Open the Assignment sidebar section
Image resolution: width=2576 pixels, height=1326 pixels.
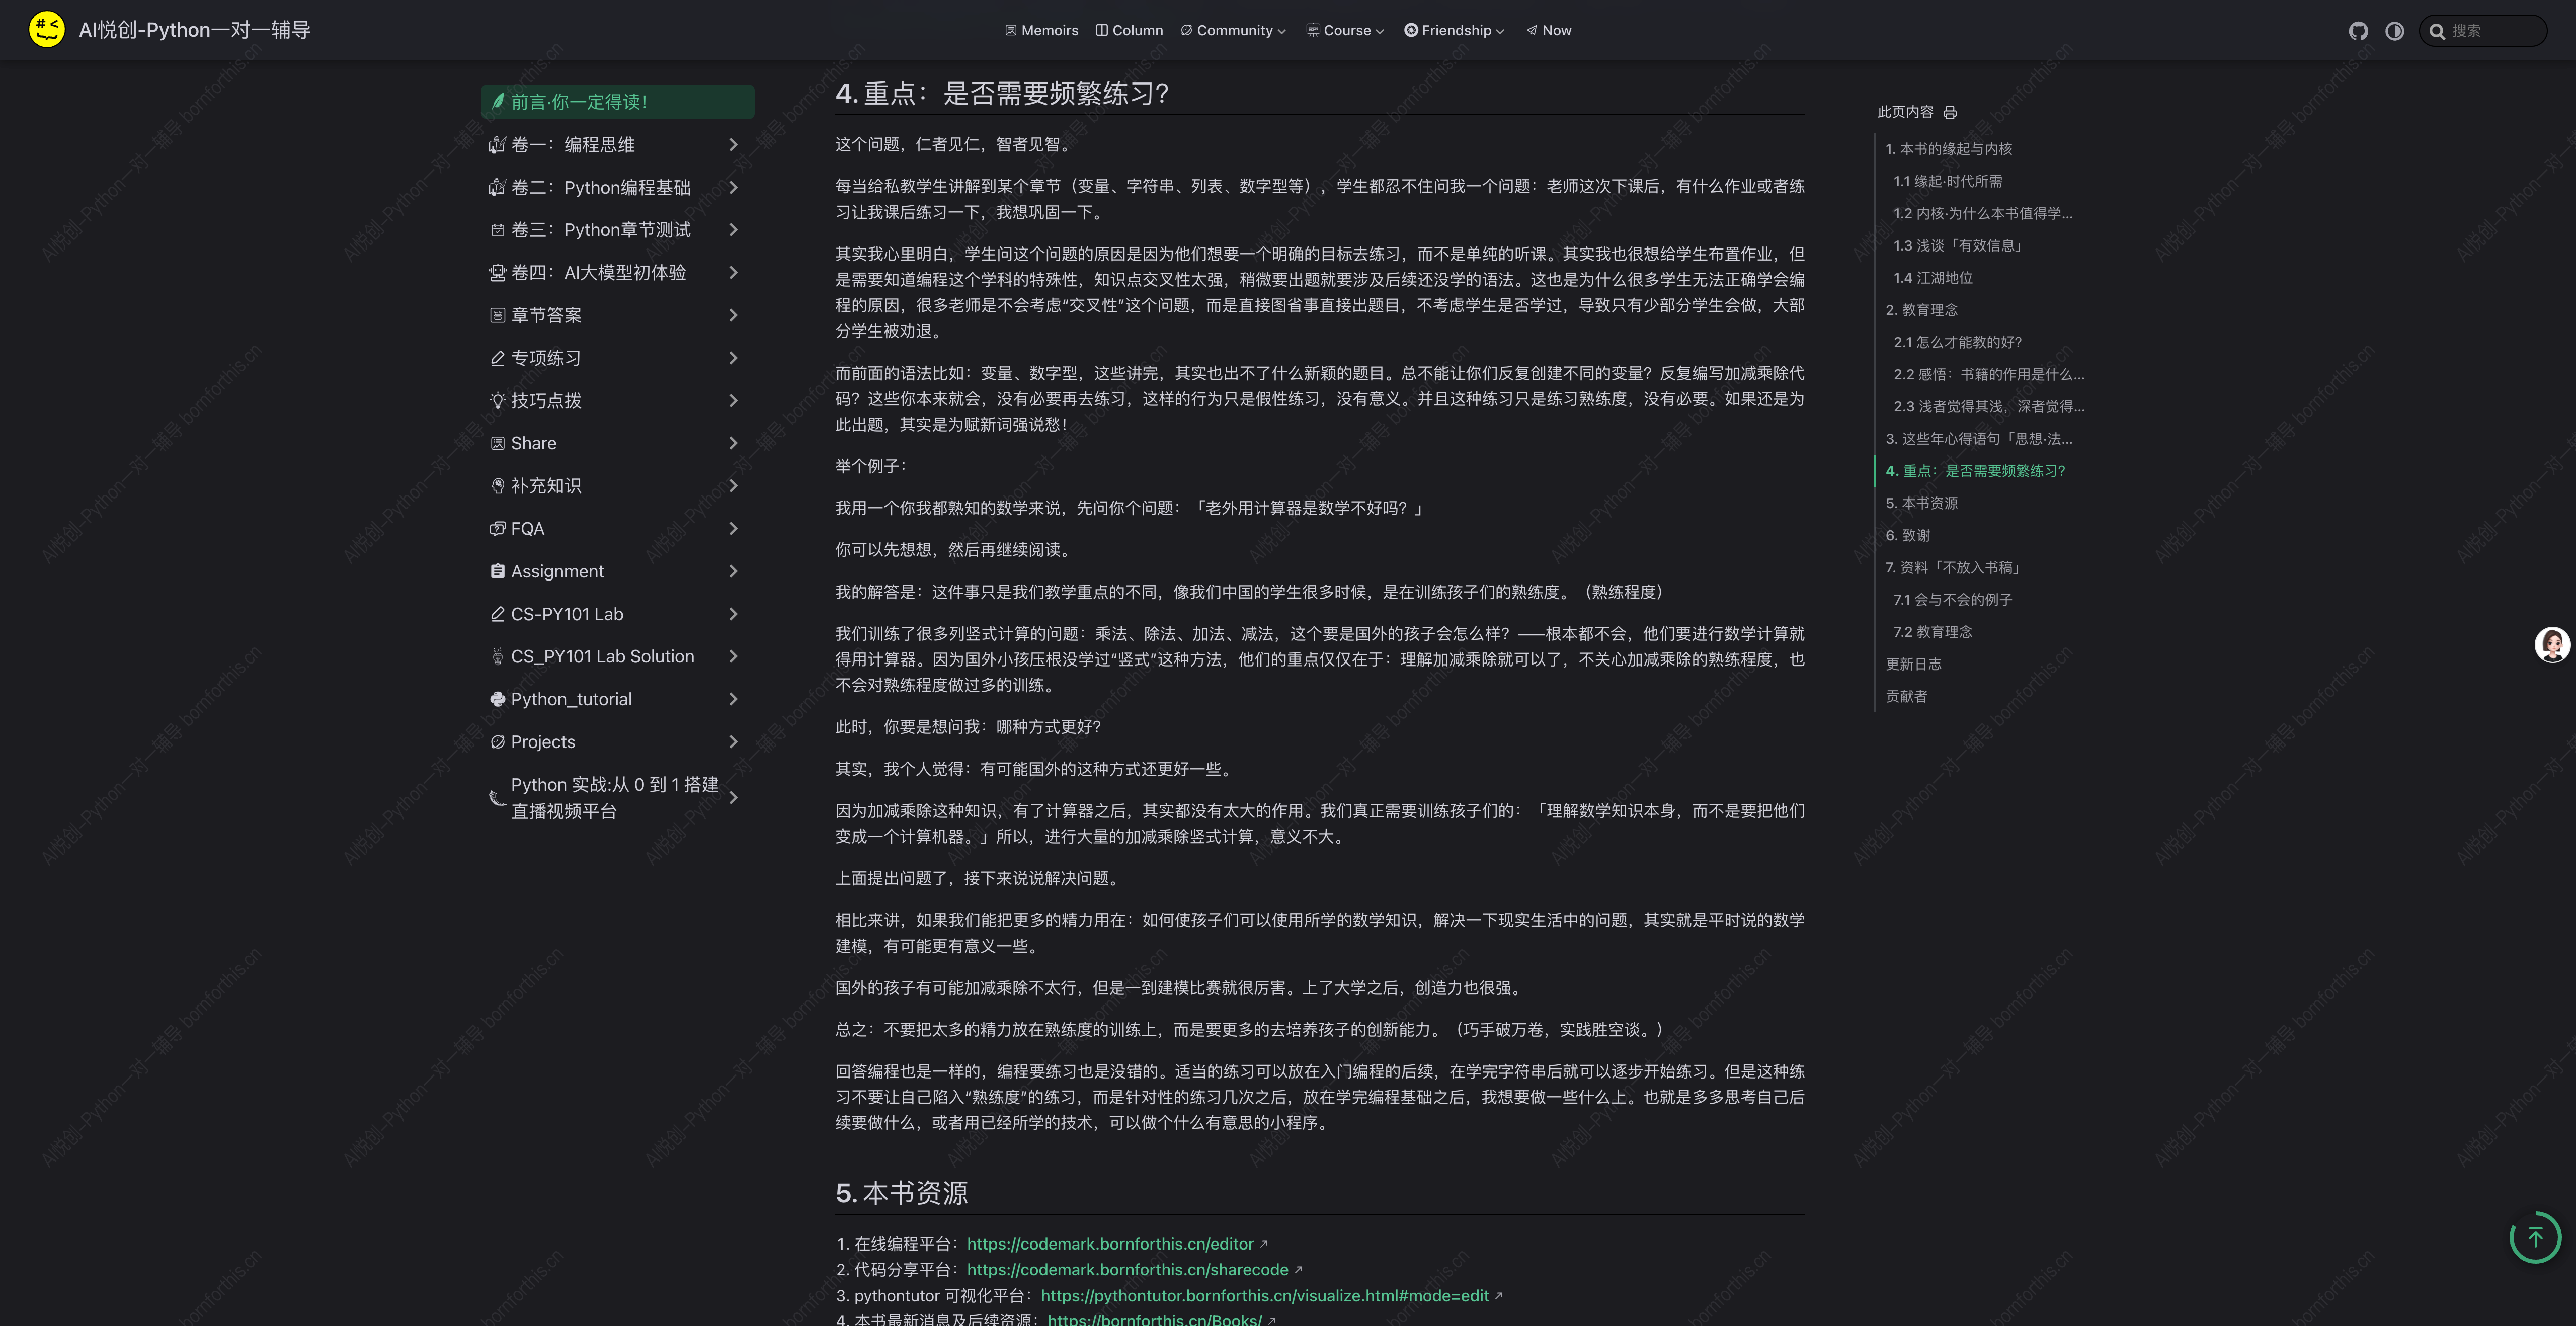(x=617, y=571)
